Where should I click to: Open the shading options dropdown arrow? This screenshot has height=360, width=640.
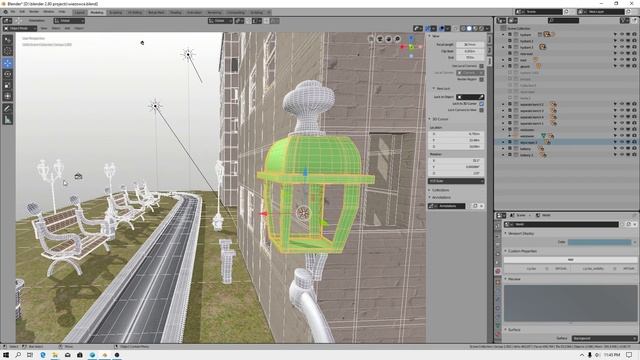click(487, 28)
